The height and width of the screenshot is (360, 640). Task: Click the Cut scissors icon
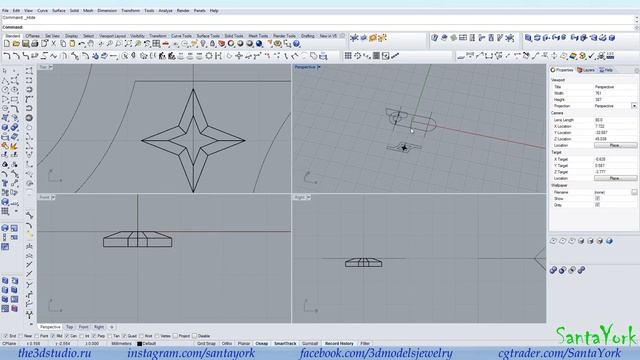point(53,44)
